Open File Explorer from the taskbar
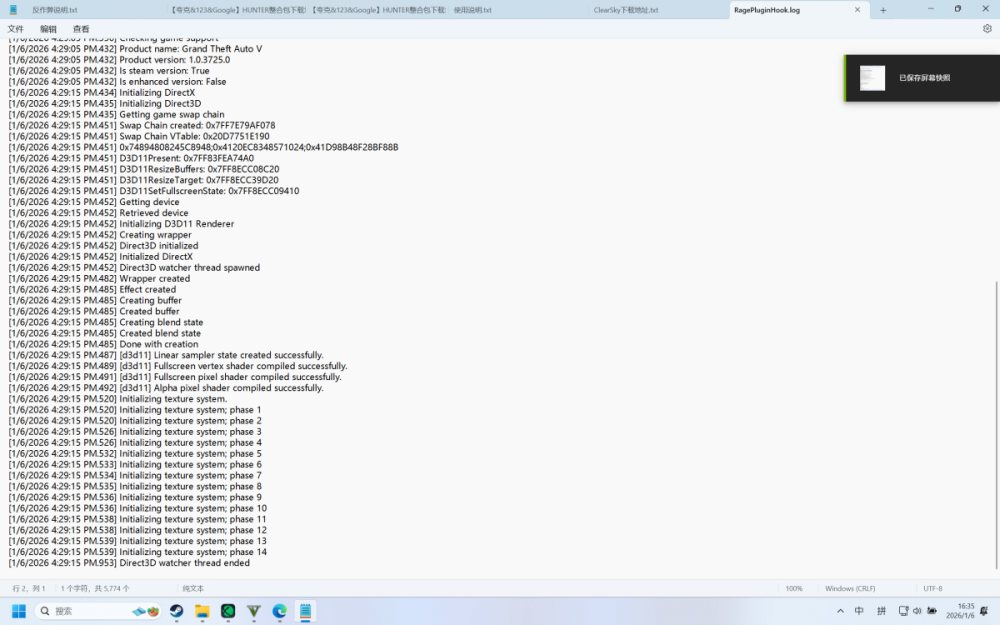The width and height of the screenshot is (1000, 625). (203, 611)
